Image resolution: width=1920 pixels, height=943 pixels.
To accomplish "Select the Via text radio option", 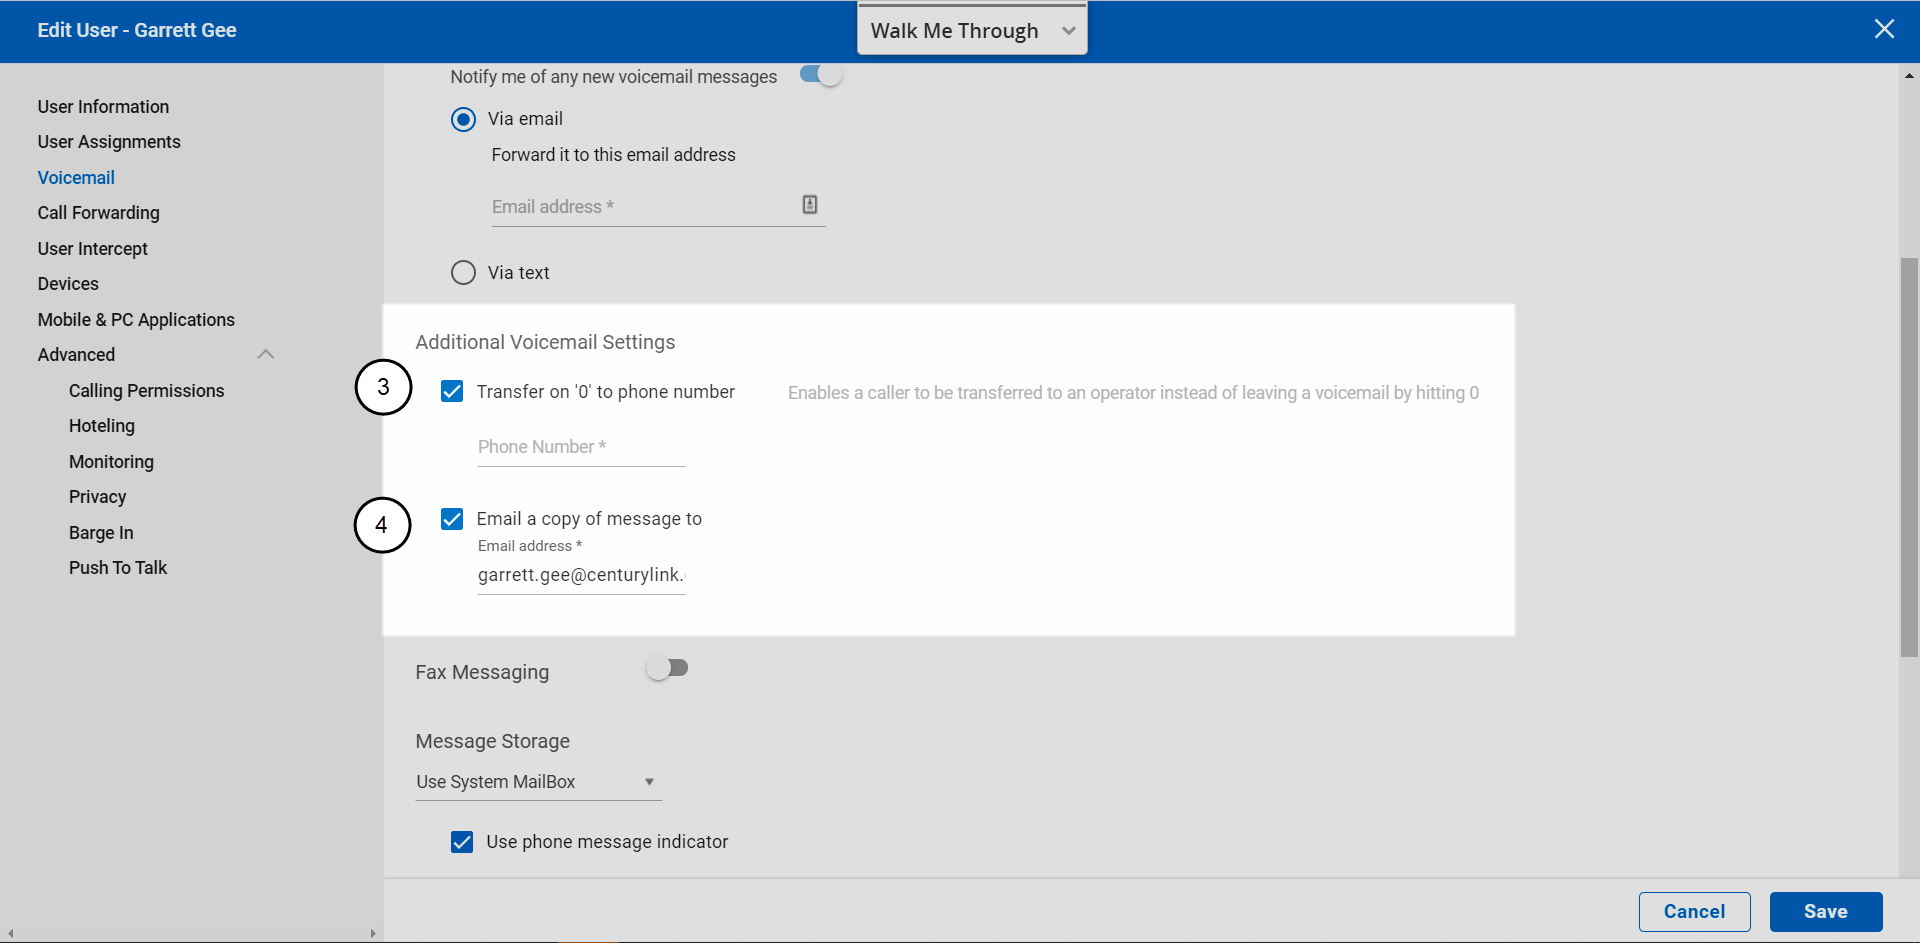I will tap(463, 273).
